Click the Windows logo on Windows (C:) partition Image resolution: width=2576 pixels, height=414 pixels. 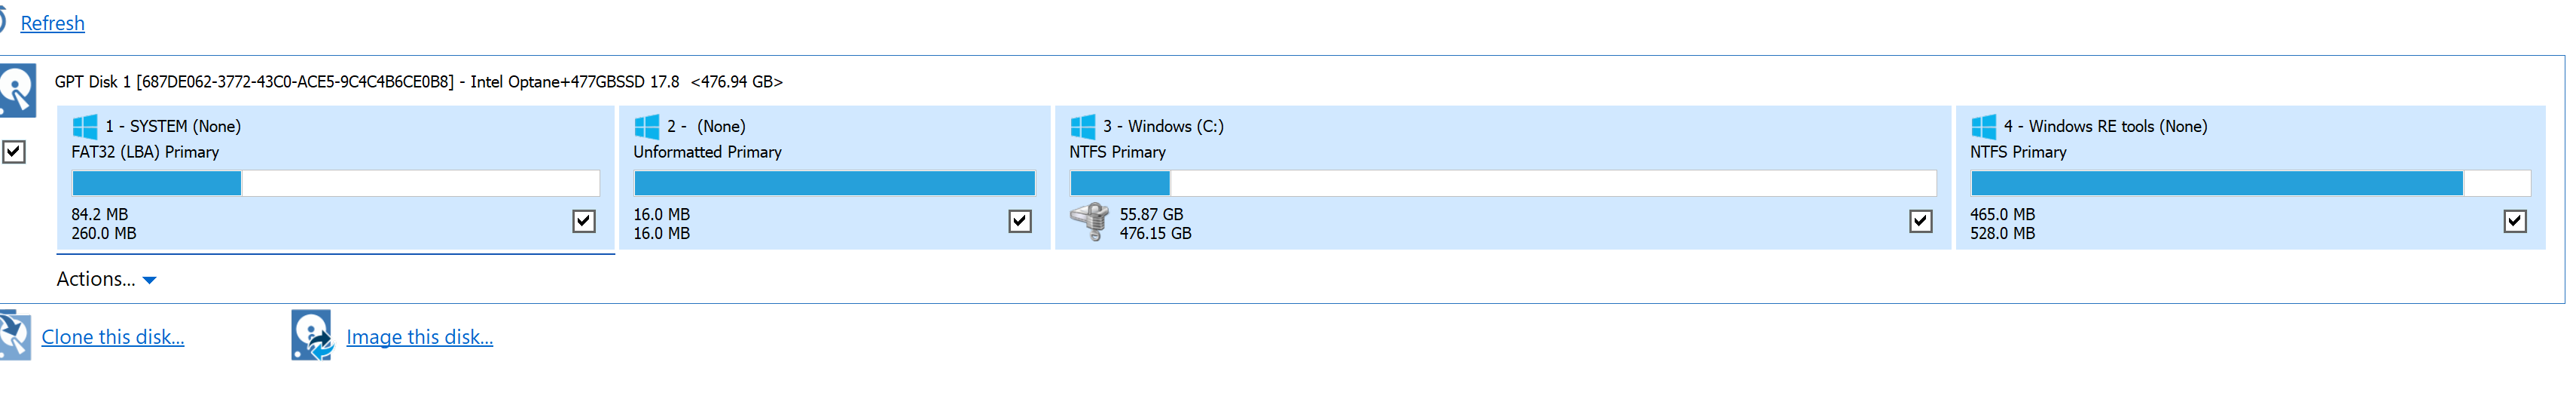[1083, 126]
